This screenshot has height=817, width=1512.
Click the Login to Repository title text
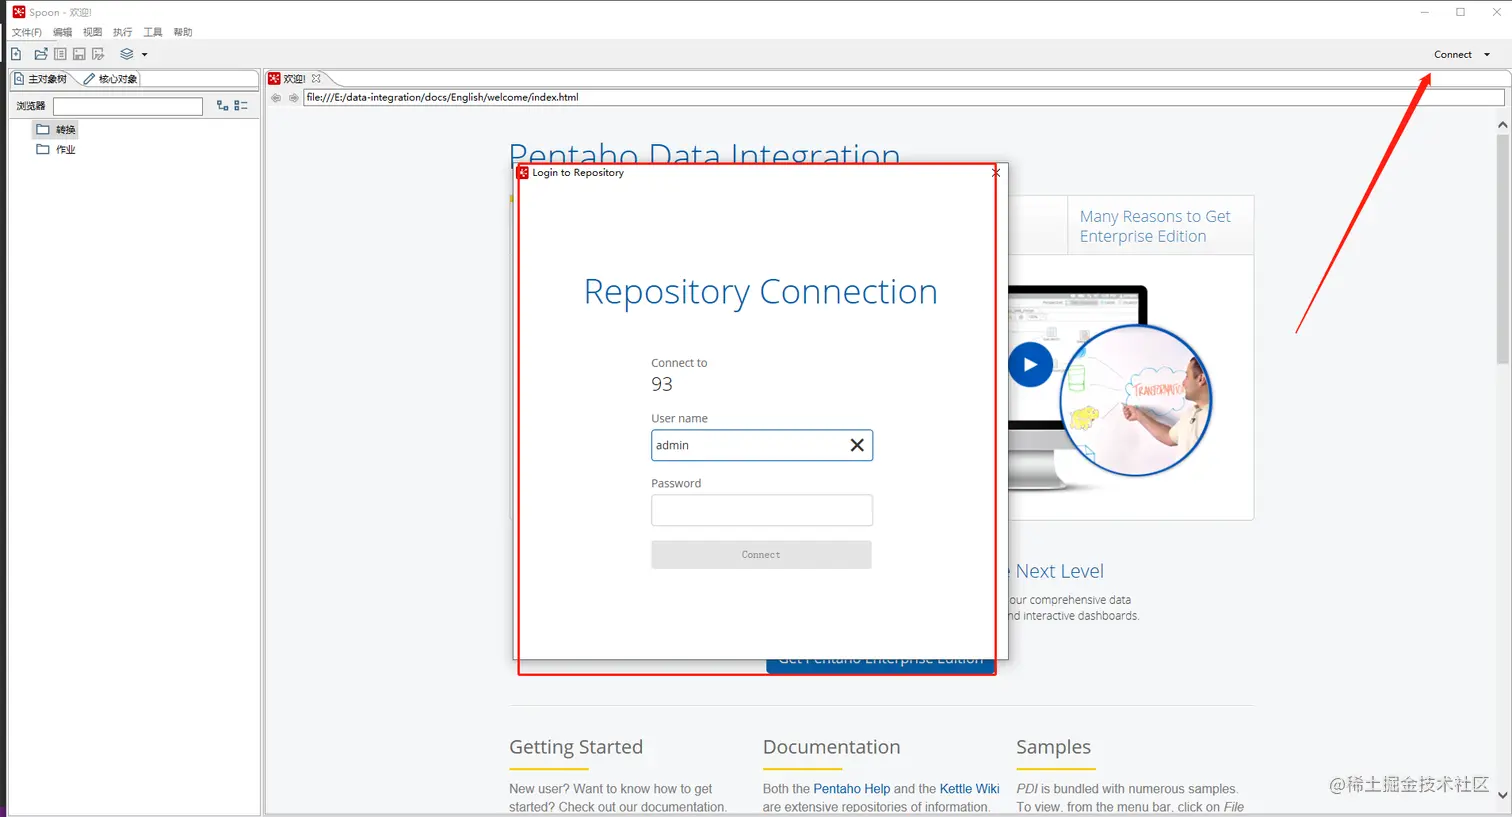click(578, 173)
